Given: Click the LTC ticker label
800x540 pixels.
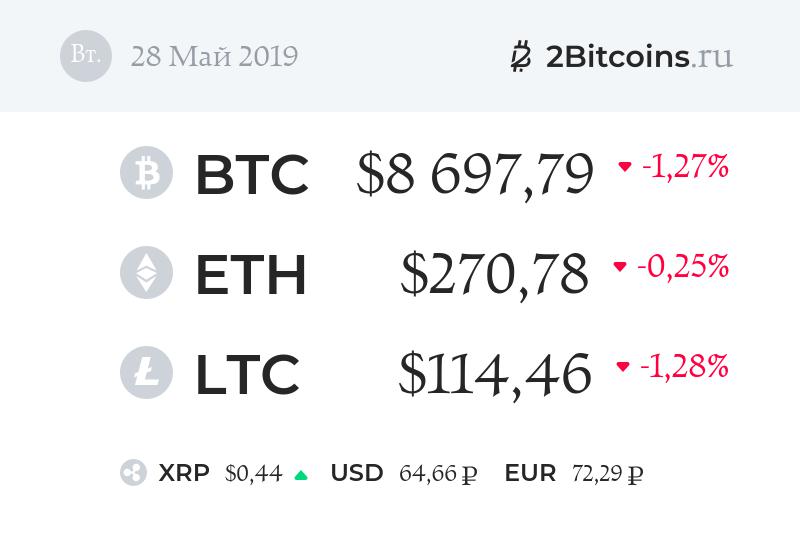Looking at the screenshot, I should 247,374.
